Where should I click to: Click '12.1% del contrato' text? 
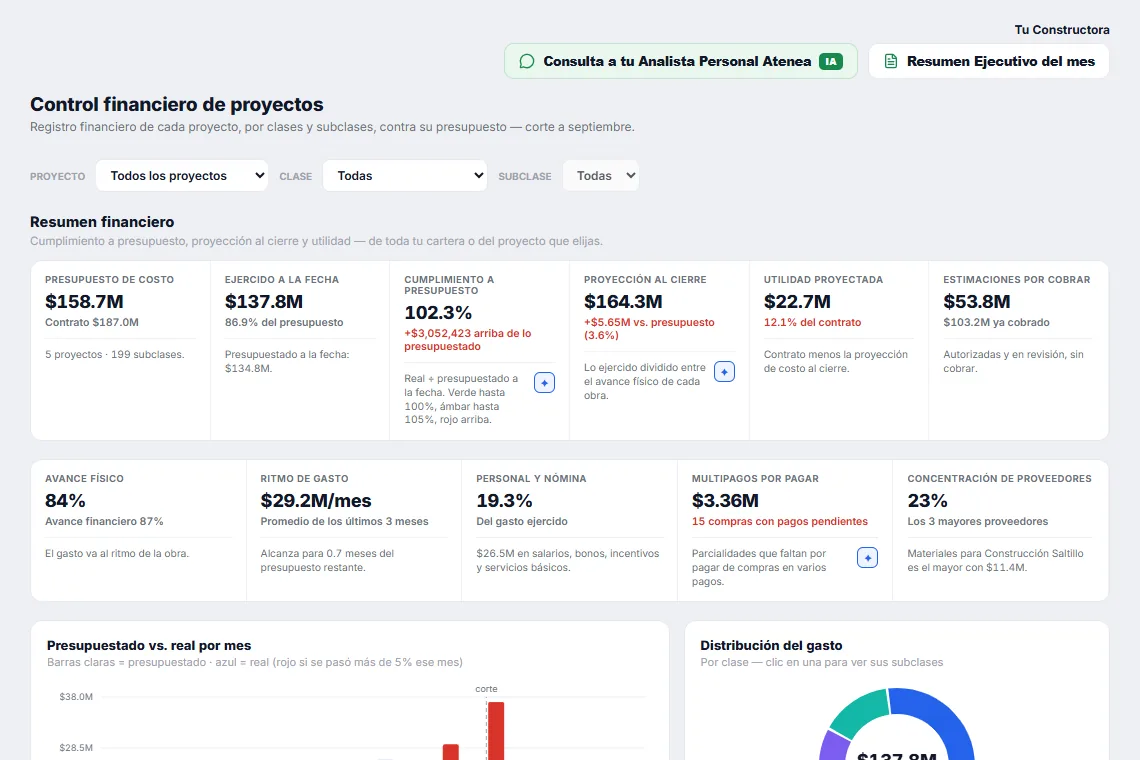coord(812,322)
